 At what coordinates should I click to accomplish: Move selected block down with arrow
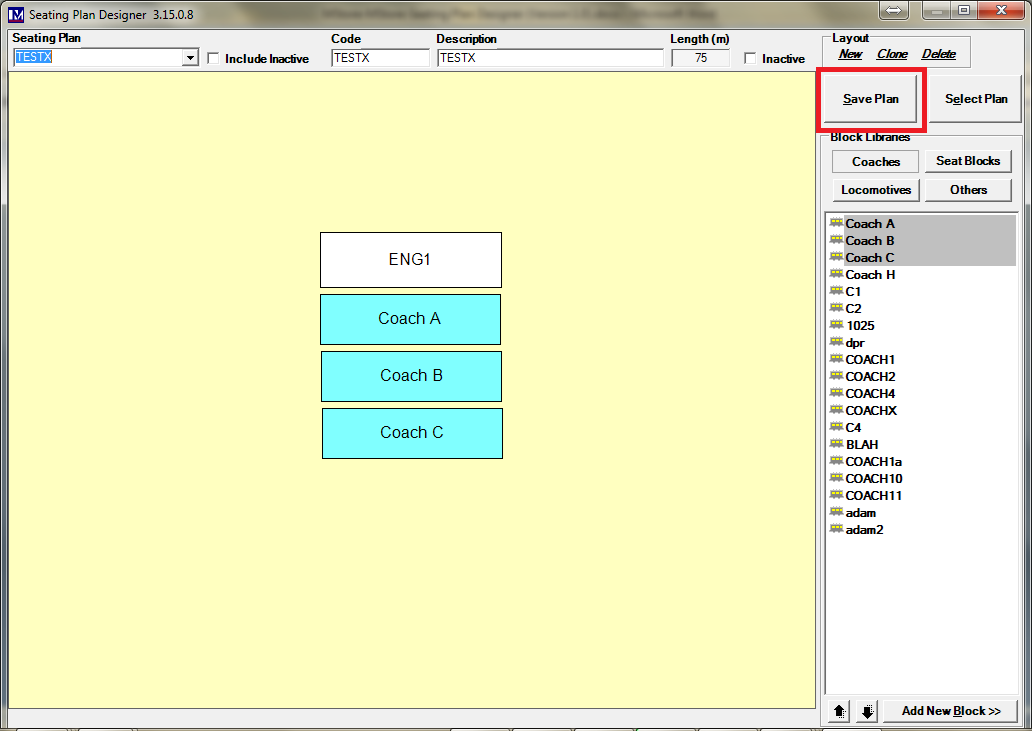[x=867, y=711]
